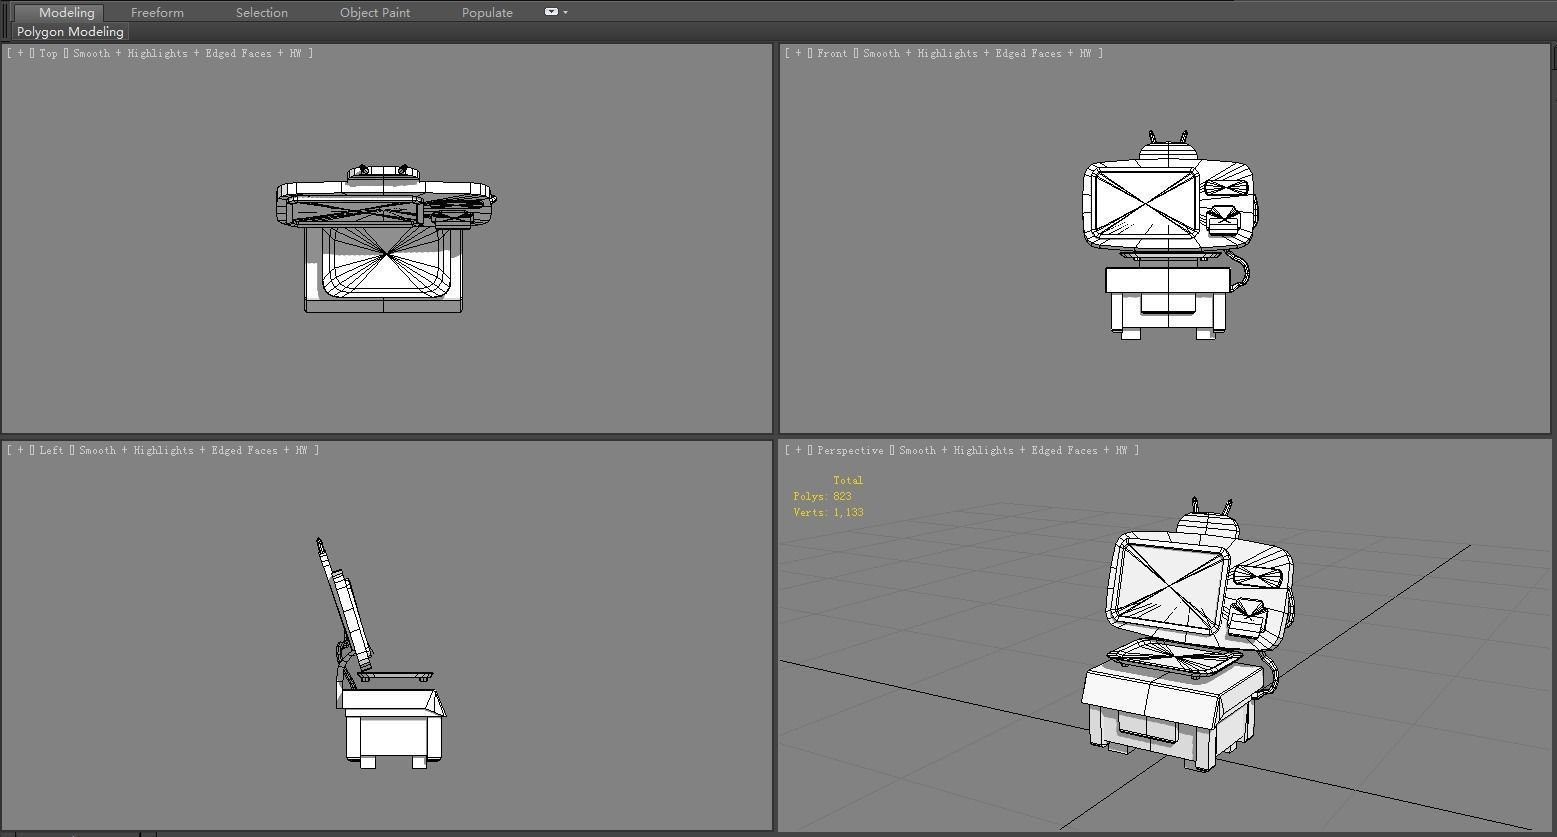
Task: Toggle the ribbon minimize button icon
Action: click(551, 12)
